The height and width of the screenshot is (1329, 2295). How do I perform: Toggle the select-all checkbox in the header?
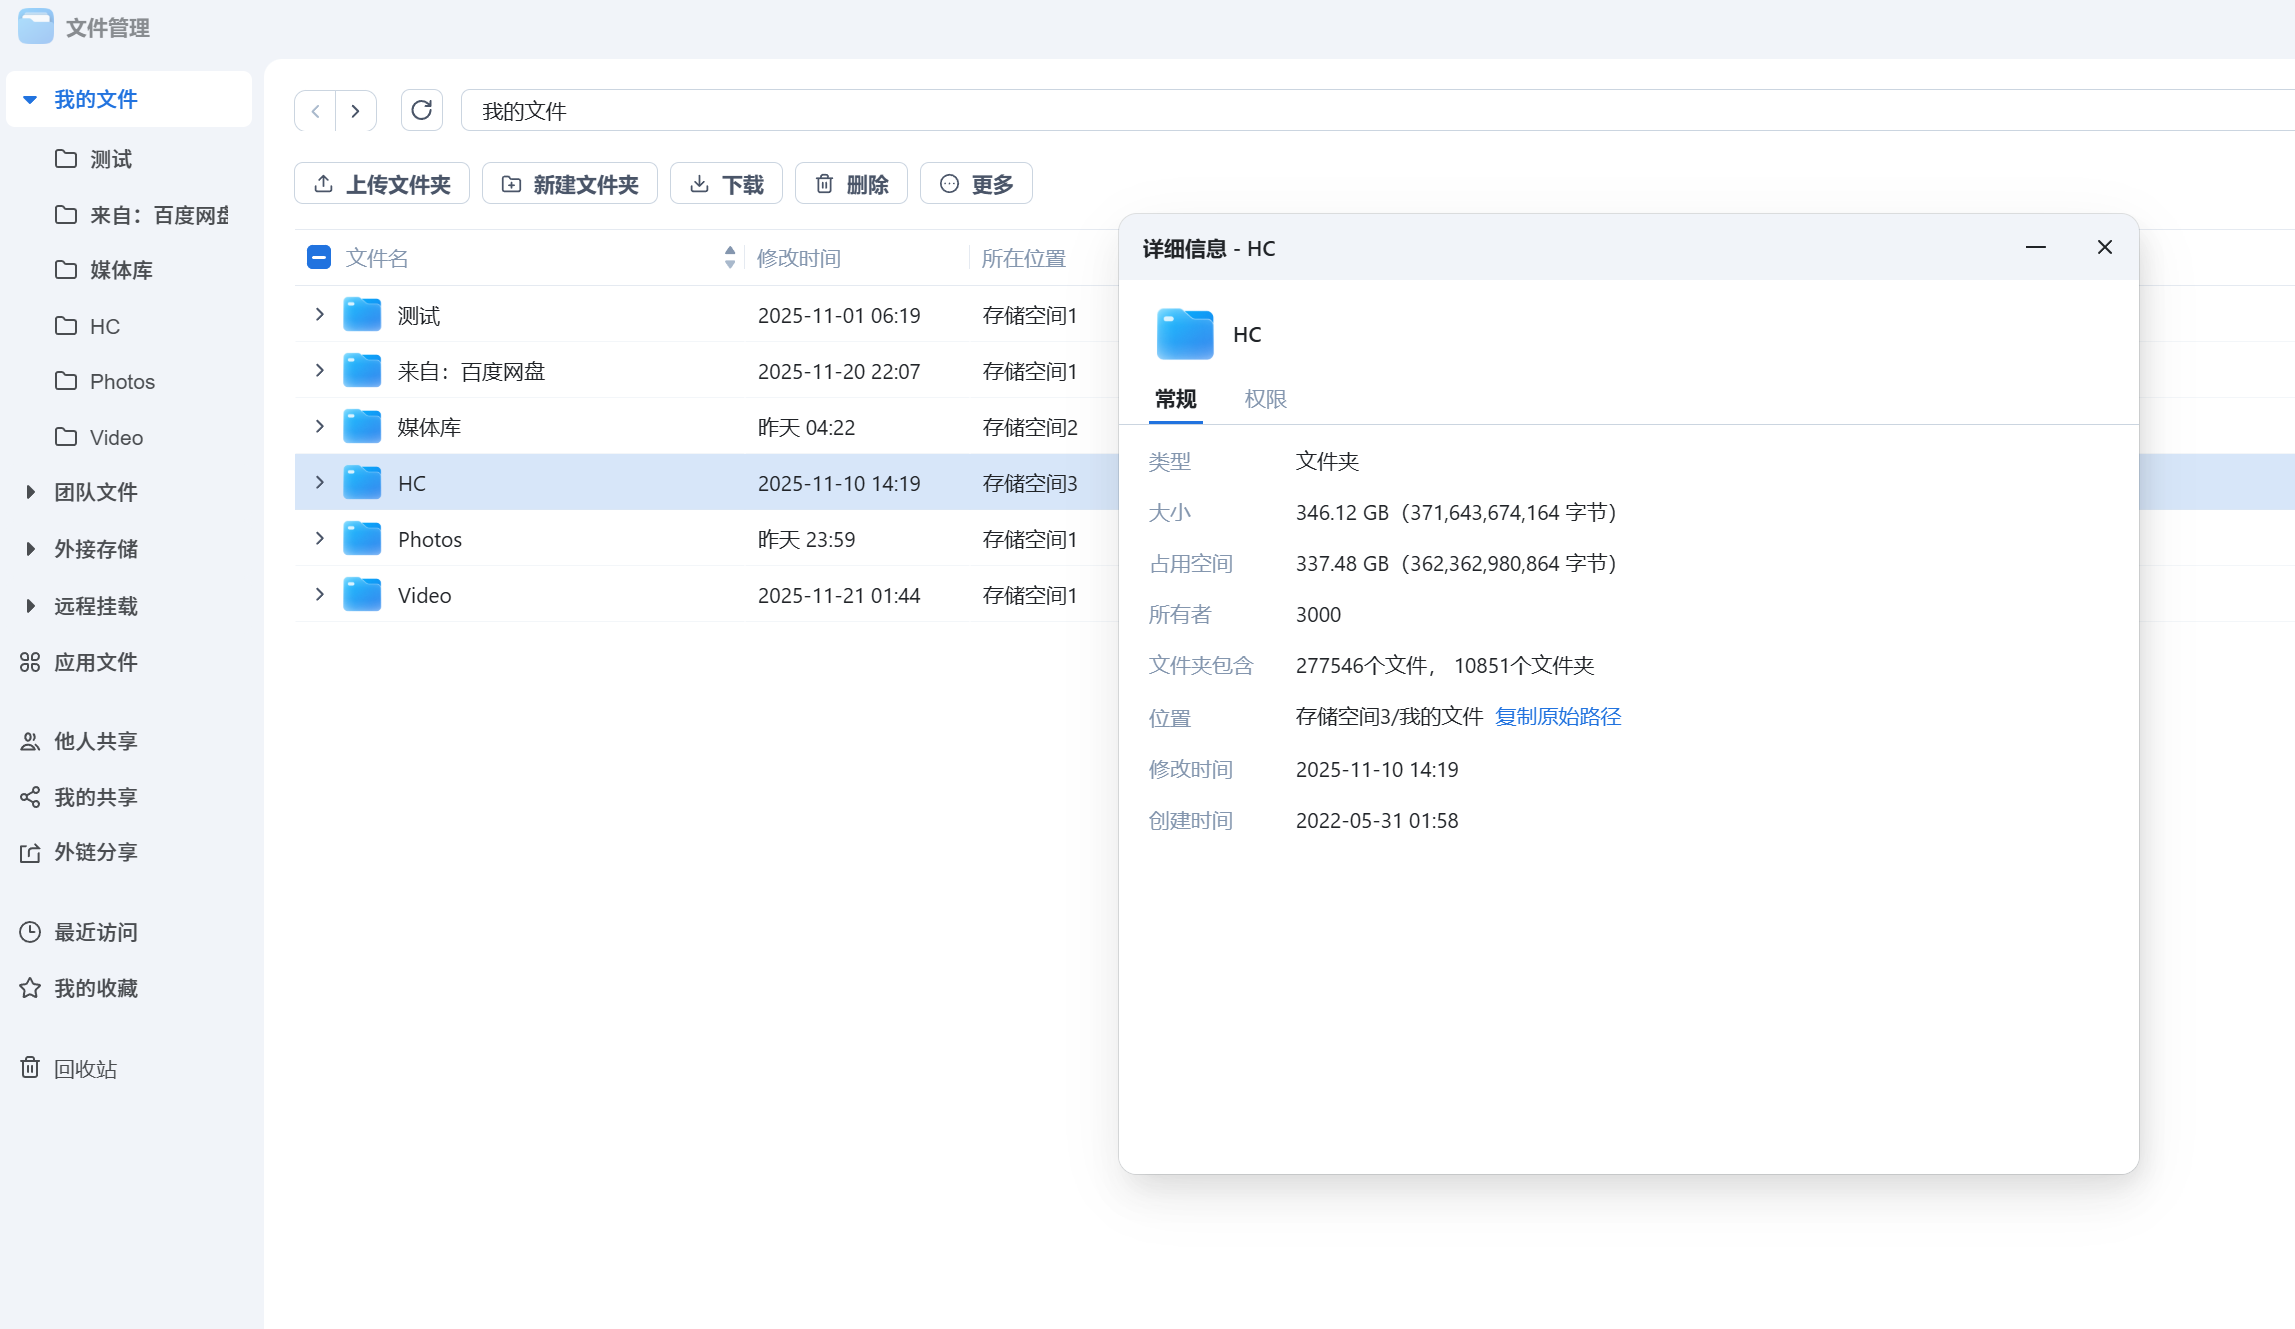coord(319,258)
